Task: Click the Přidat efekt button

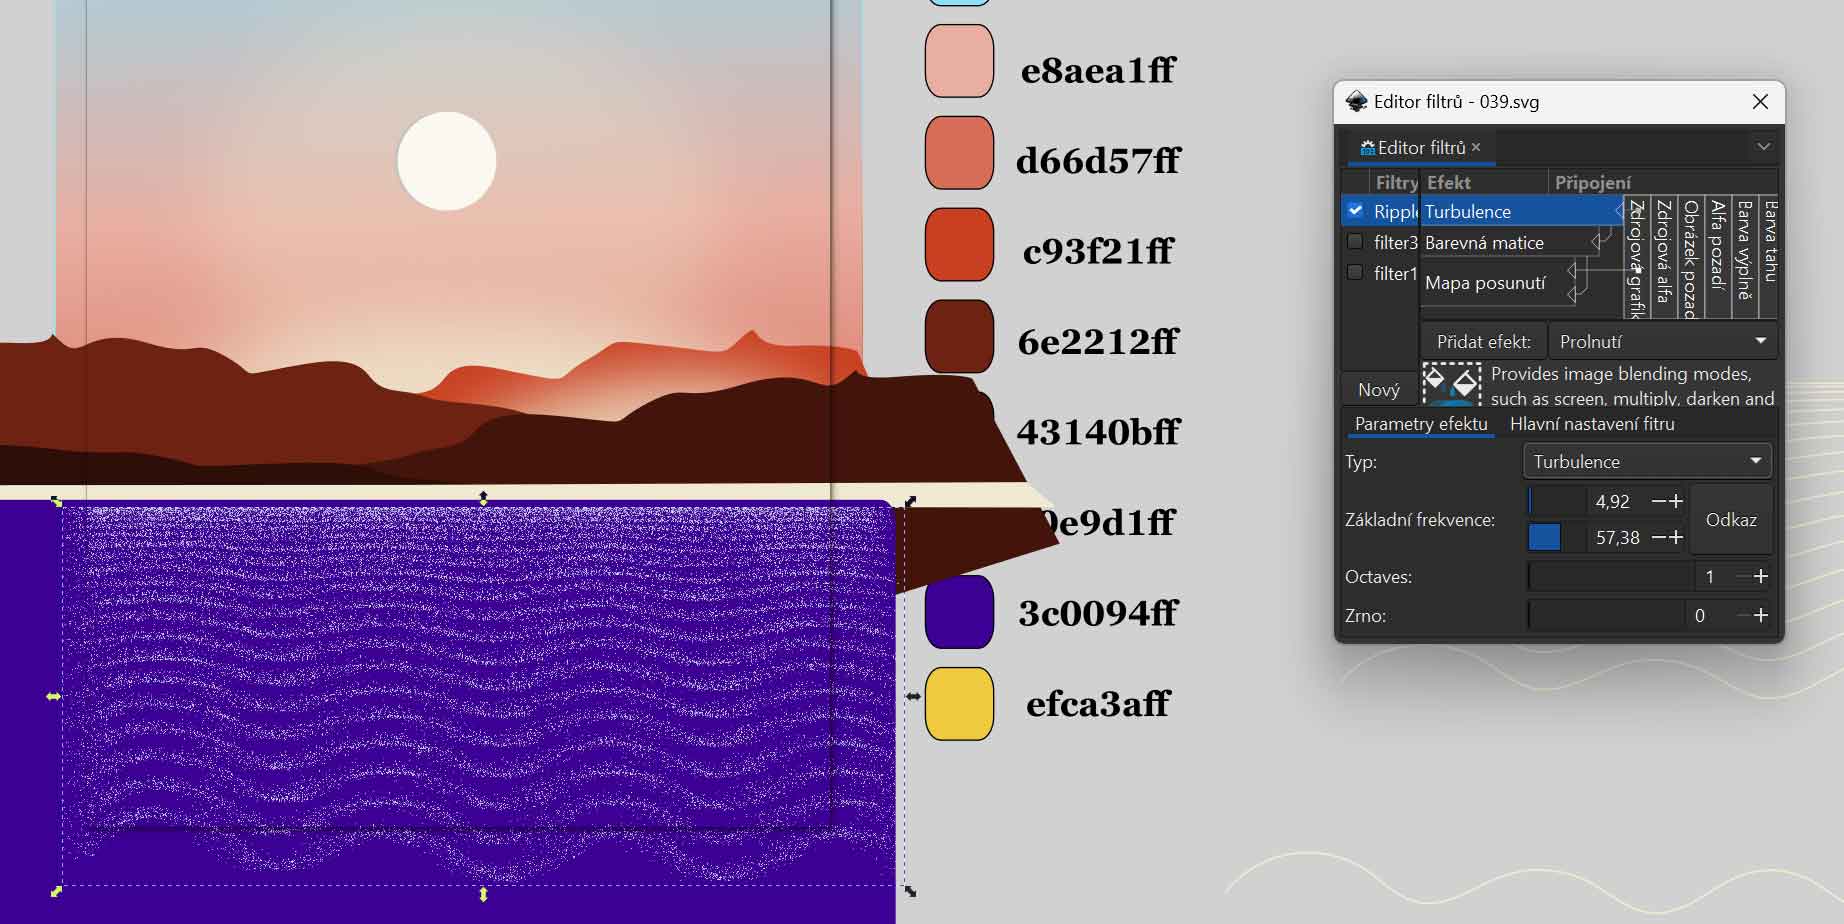Action: [1483, 342]
